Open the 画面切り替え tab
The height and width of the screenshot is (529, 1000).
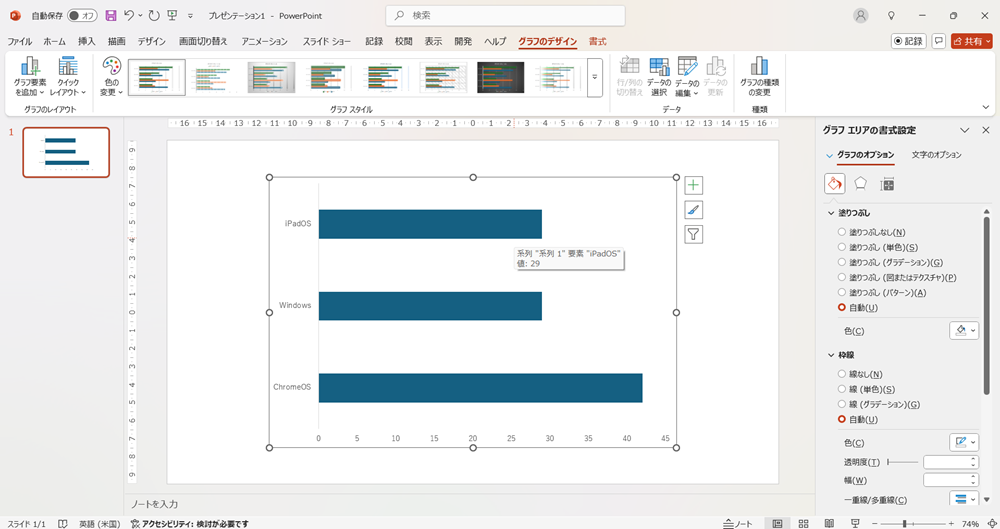click(203, 41)
